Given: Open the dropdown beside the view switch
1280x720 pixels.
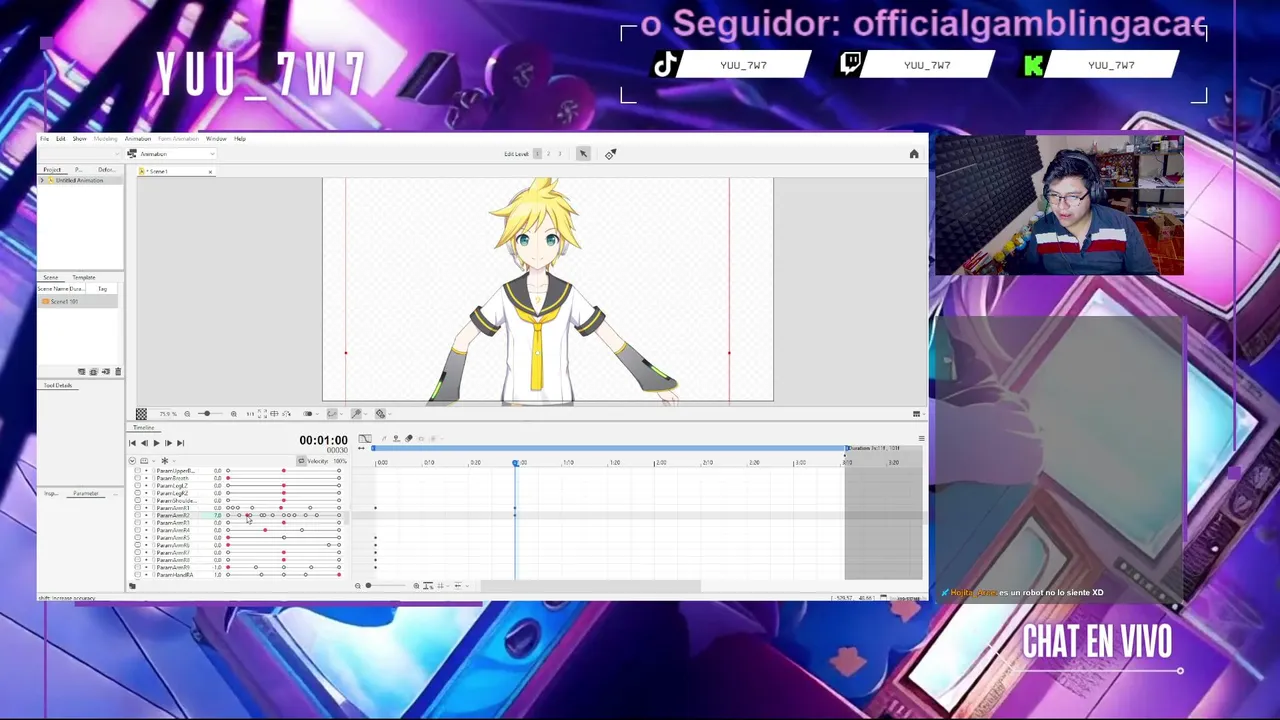Looking at the screenshot, I should [318, 414].
